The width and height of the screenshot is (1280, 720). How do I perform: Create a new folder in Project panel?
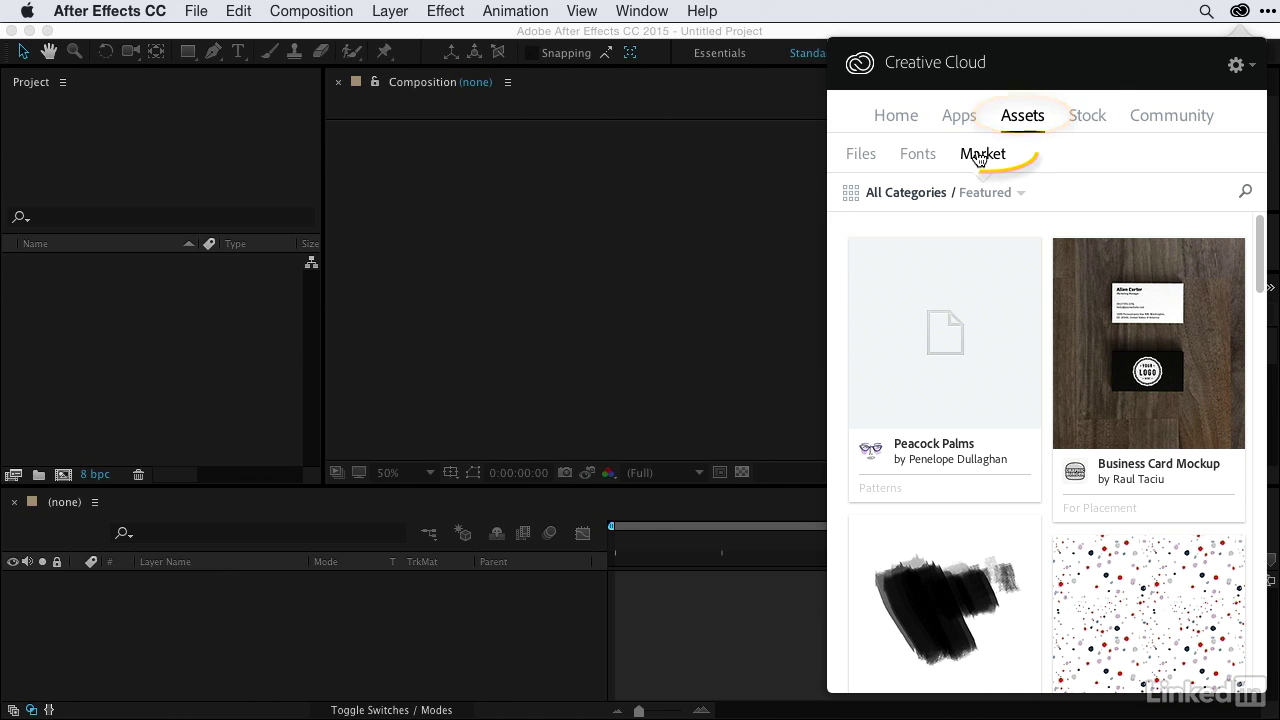[x=39, y=475]
